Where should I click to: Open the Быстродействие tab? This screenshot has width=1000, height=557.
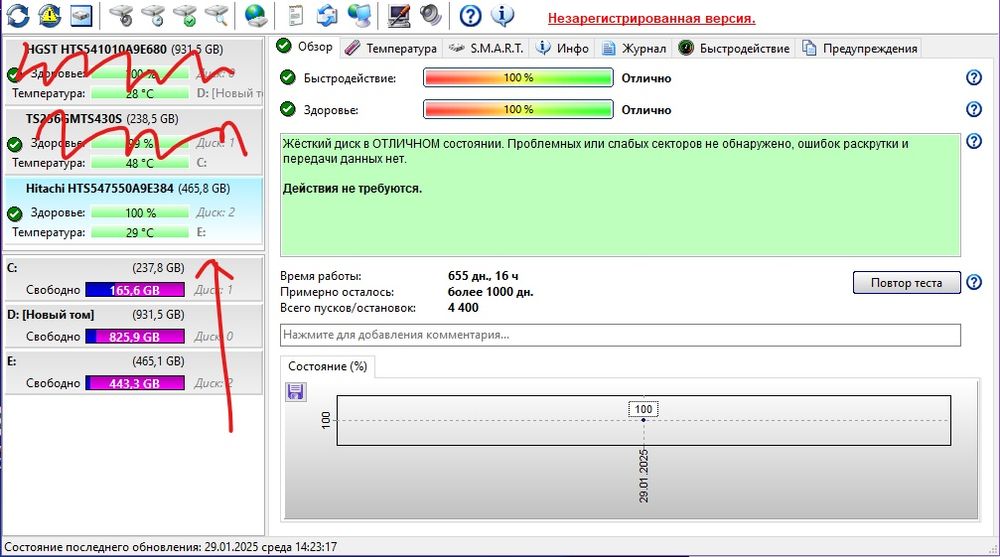coord(734,48)
